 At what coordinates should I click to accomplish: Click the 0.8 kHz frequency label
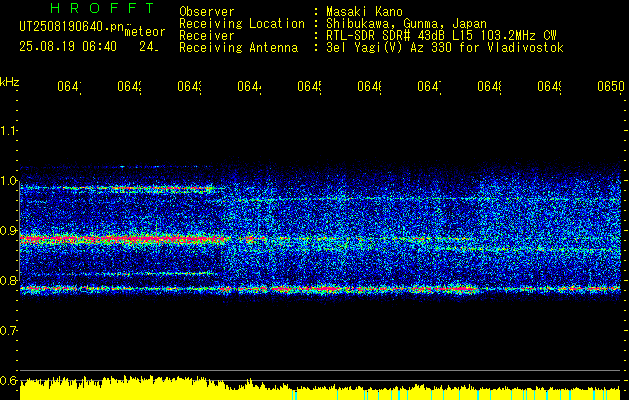tap(8, 280)
